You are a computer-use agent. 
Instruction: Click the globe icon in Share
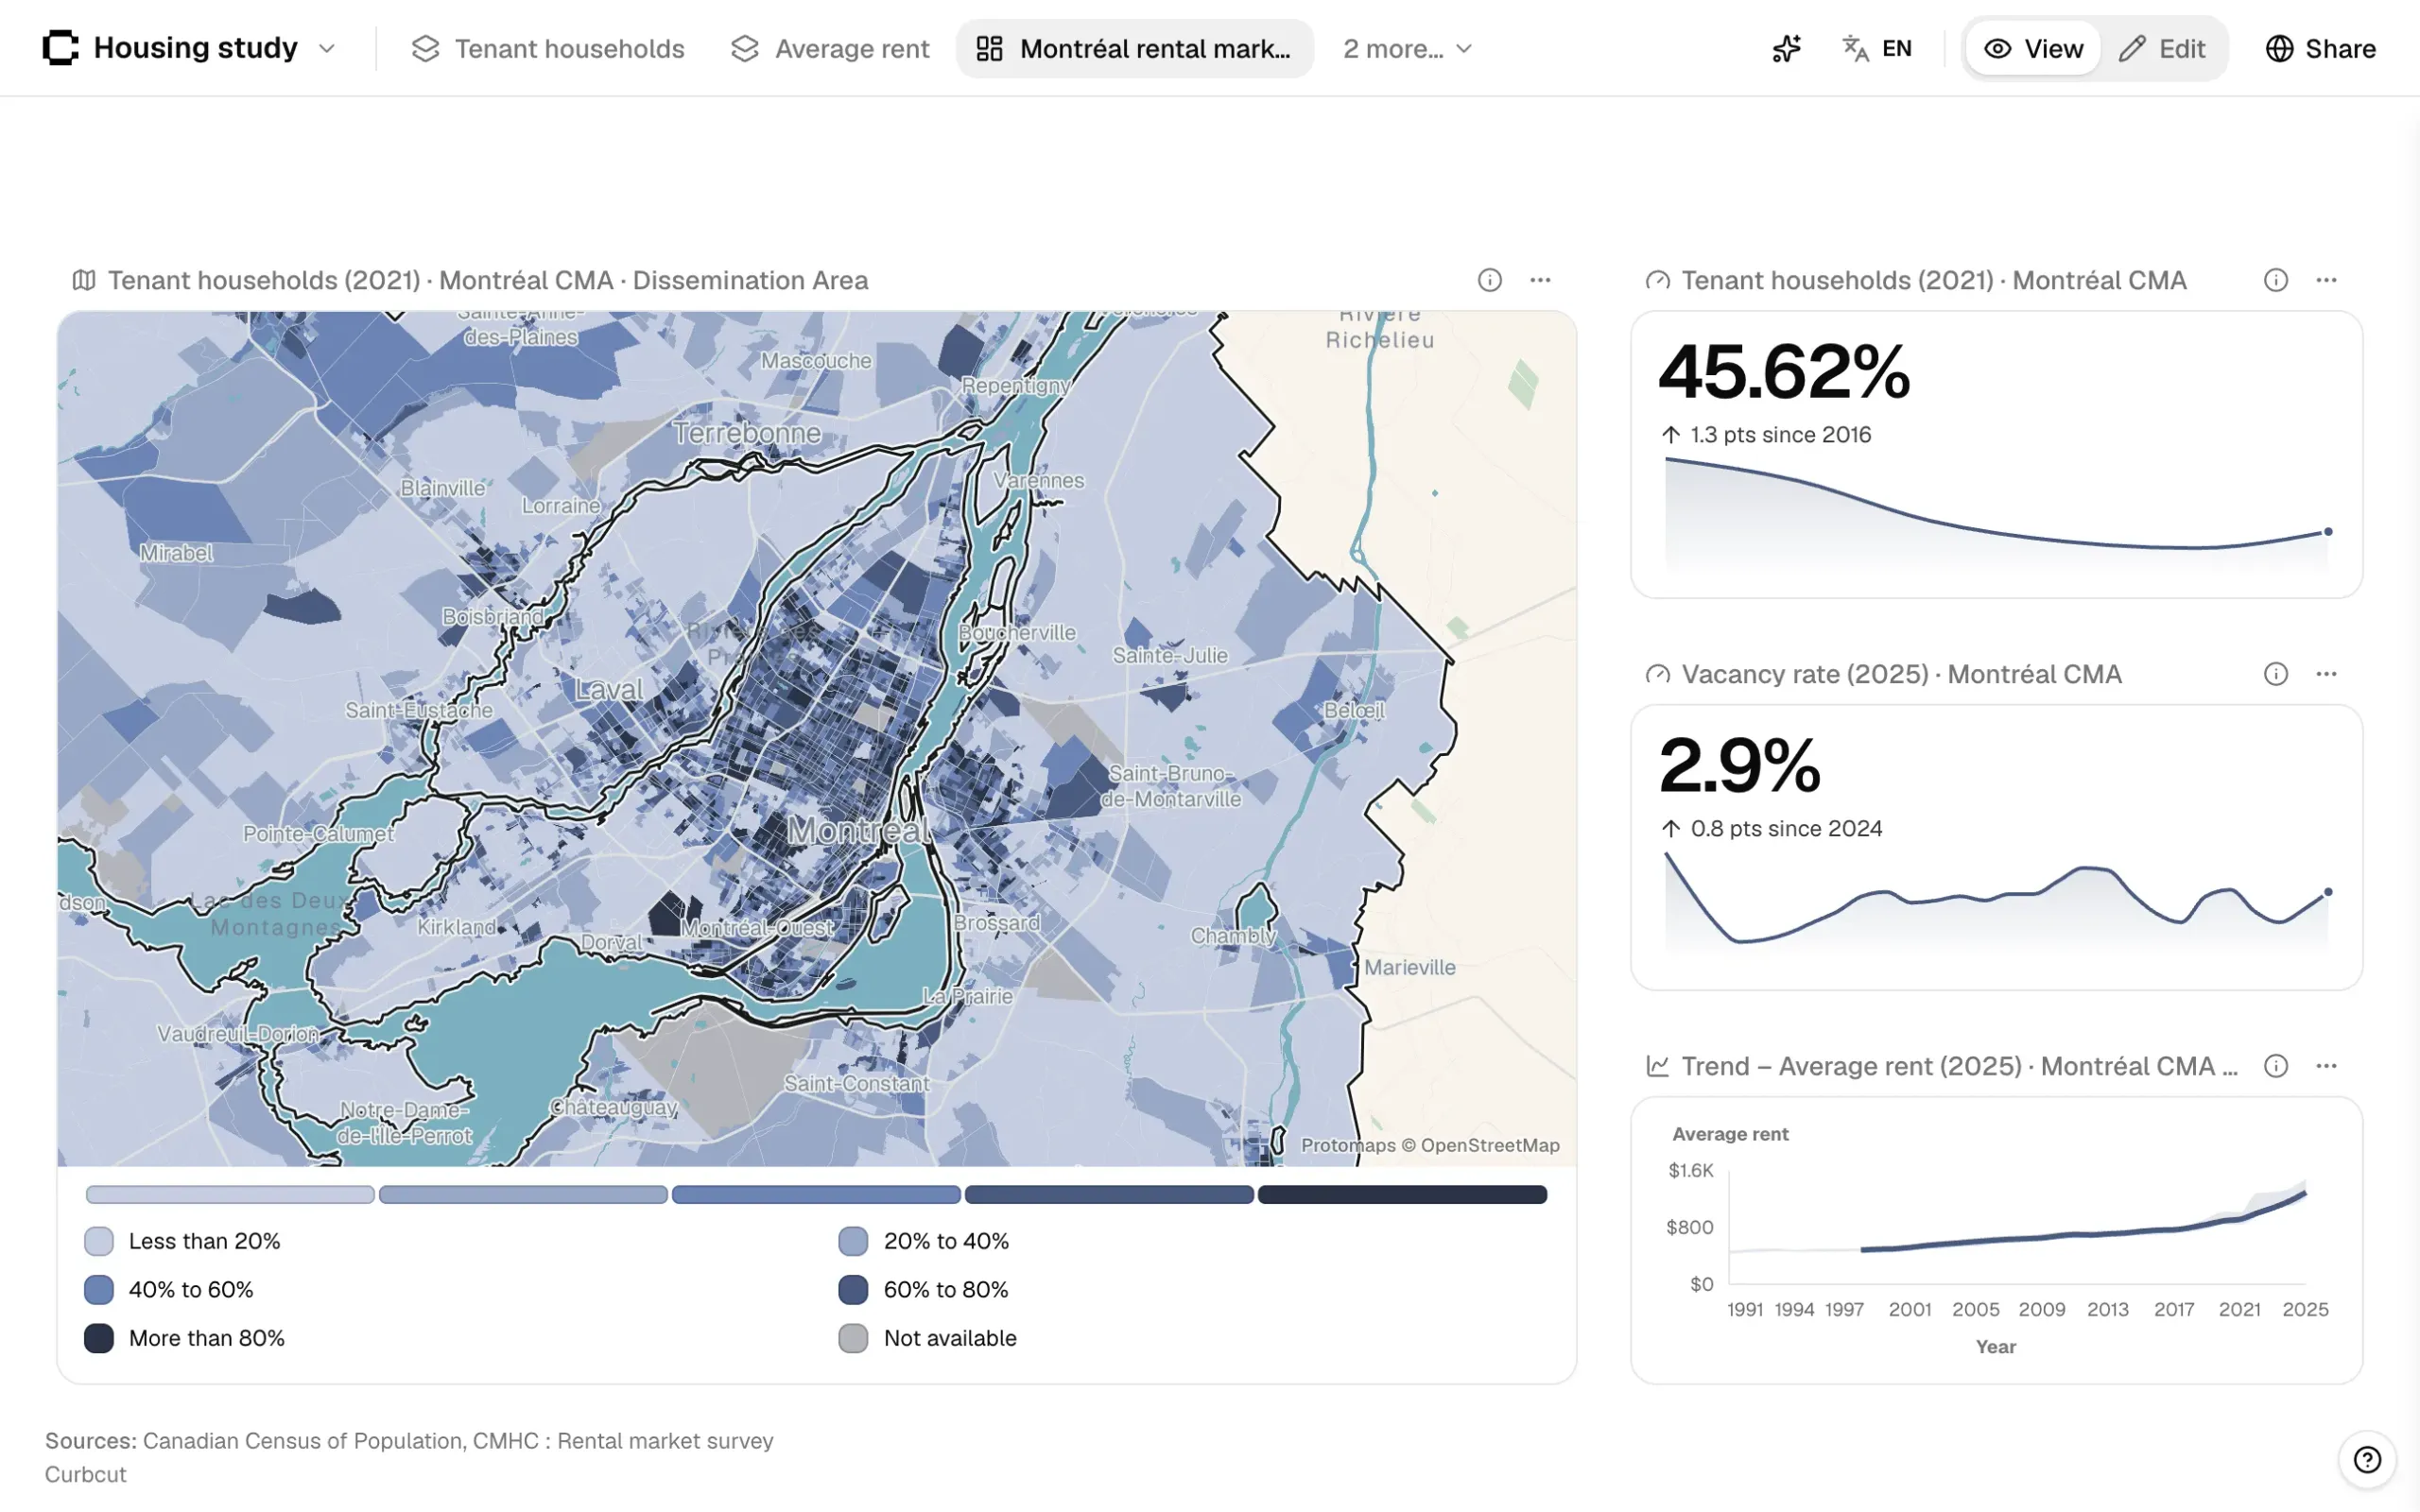(x=2279, y=48)
